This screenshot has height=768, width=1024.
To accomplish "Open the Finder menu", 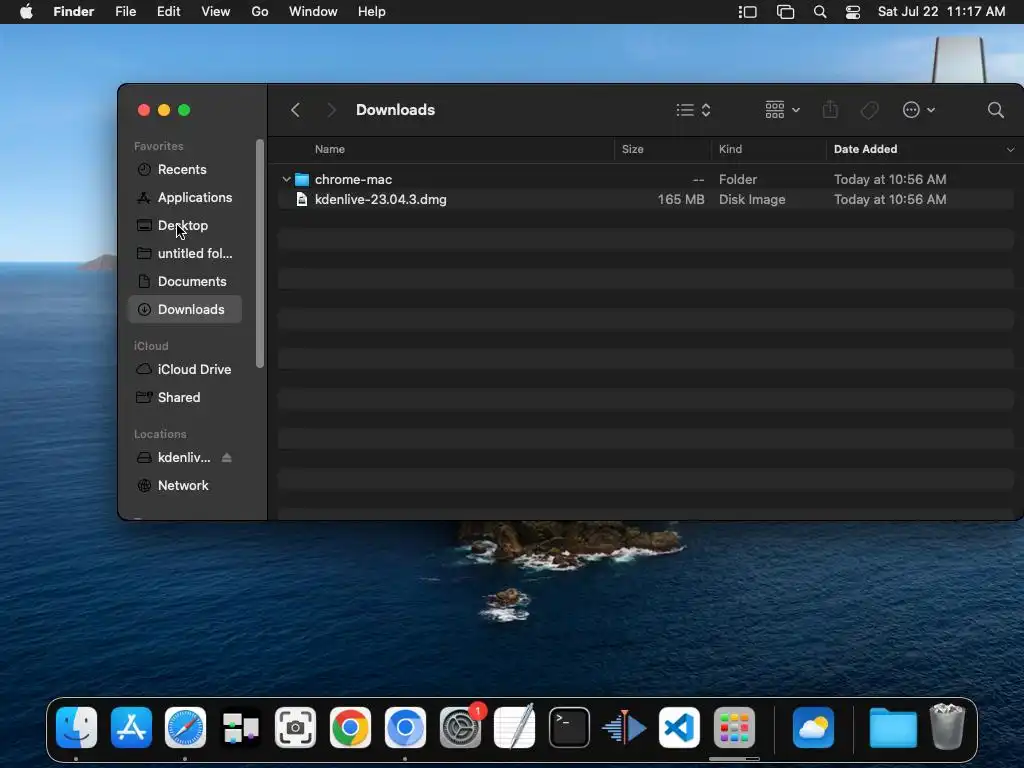I will (x=74, y=12).
